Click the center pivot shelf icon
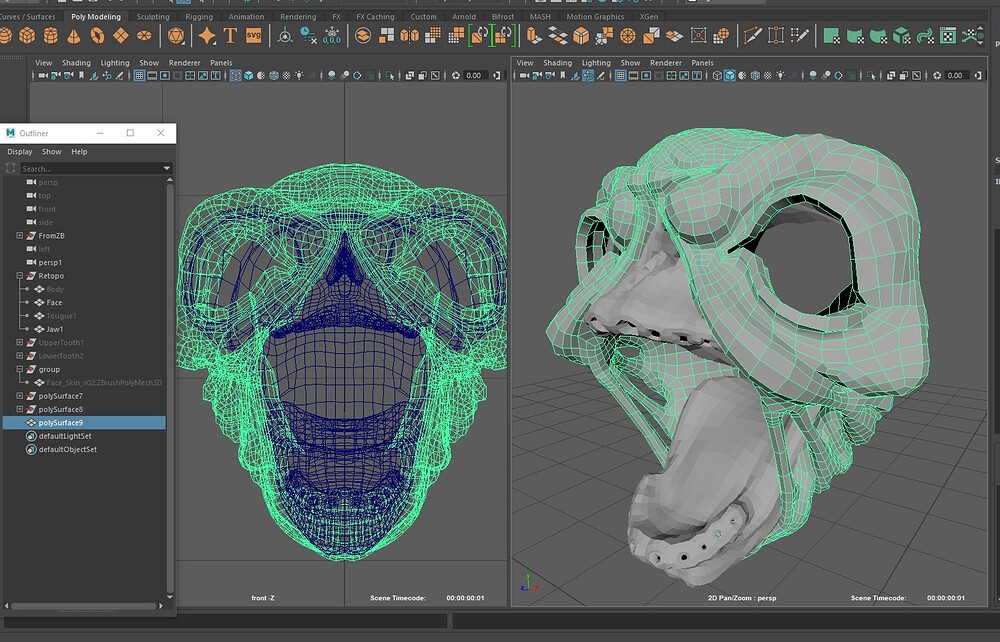Viewport: 1000px width, 642px height. (x=285, y=36)
